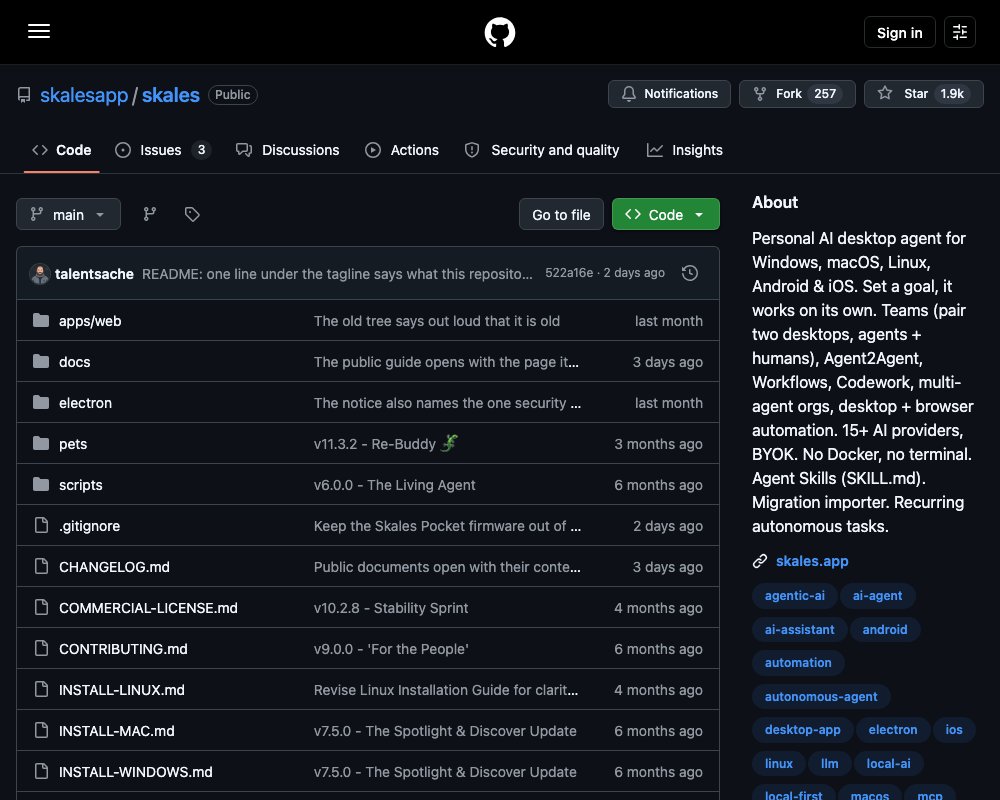Viewport: 1000px width, 800px height.
Task: Open INSTALL-MAC.md file
Action: tap(117, 730)
